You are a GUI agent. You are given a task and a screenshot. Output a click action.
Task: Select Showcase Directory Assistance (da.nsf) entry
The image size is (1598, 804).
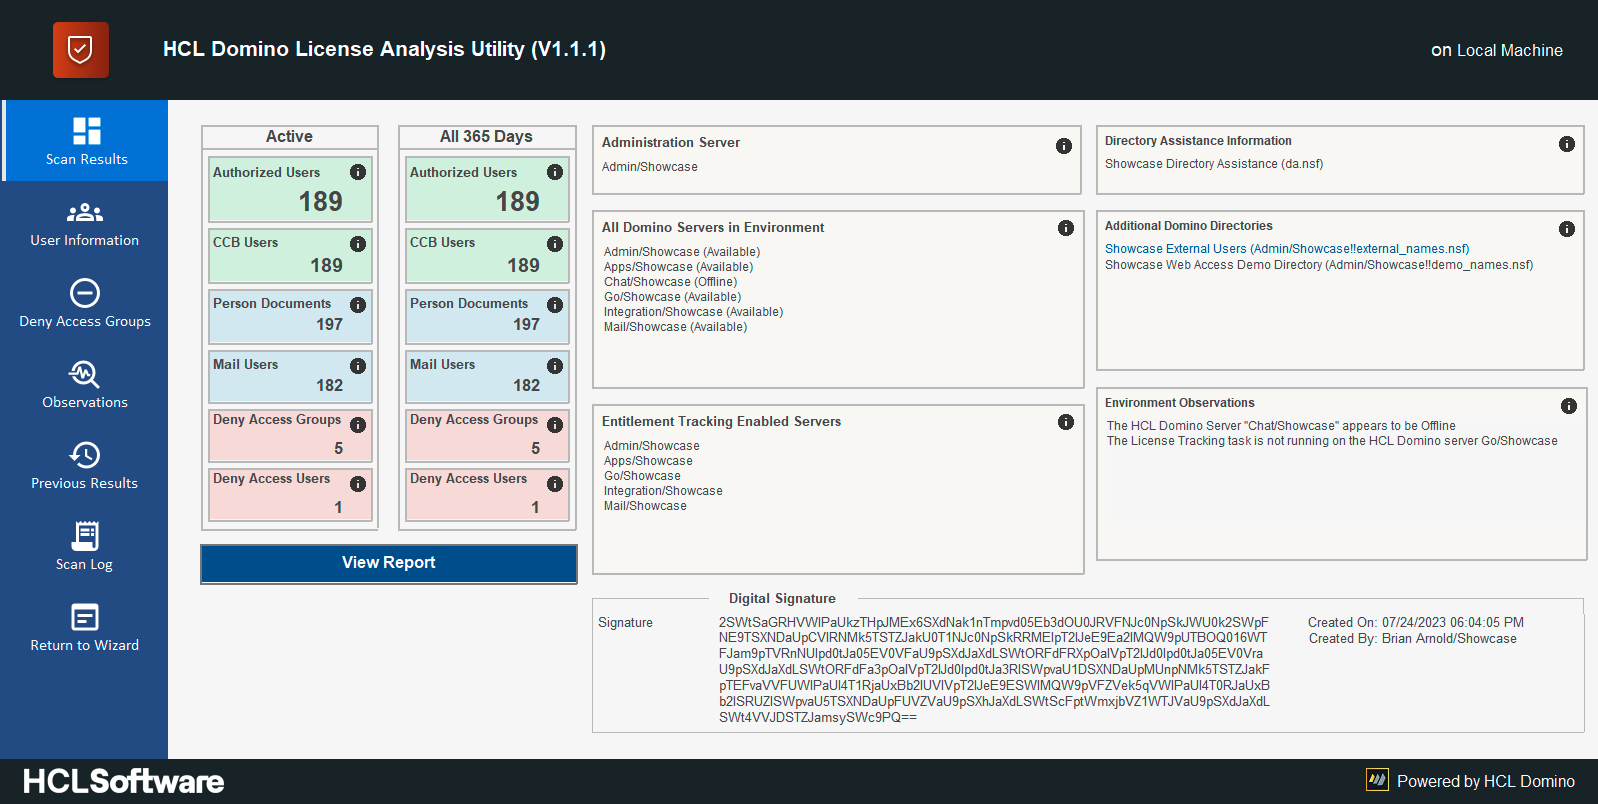pyautogui.click(x=1214, y=164)
